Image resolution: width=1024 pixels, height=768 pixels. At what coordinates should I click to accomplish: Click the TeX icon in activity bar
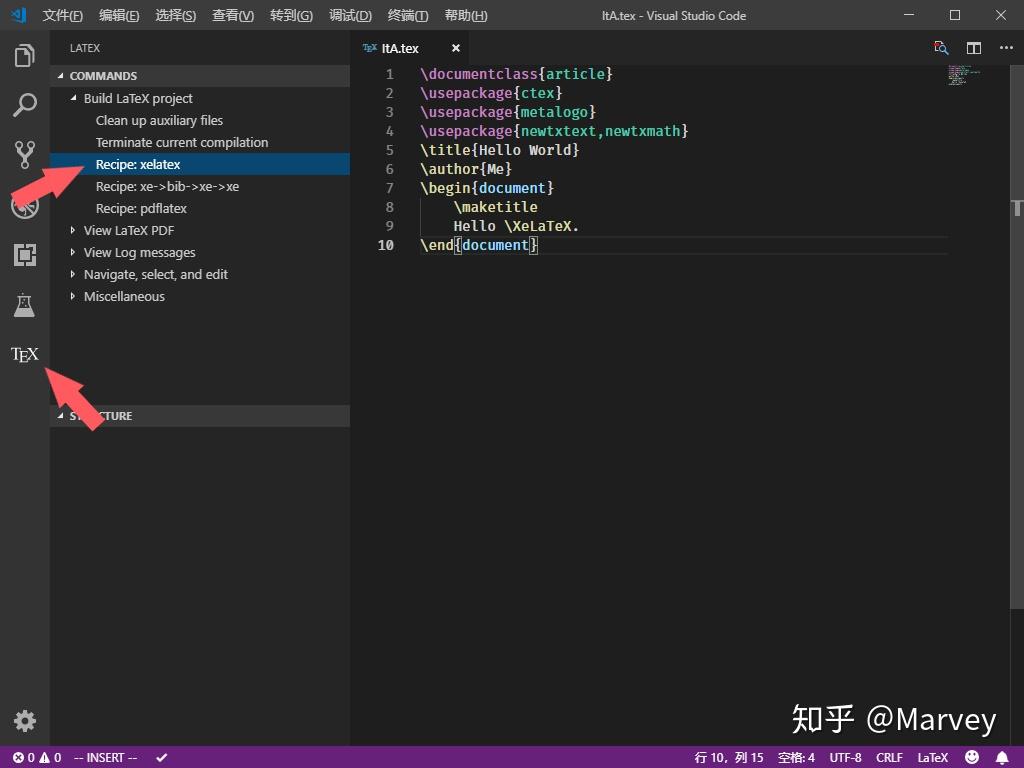click(x=24, y=354)
